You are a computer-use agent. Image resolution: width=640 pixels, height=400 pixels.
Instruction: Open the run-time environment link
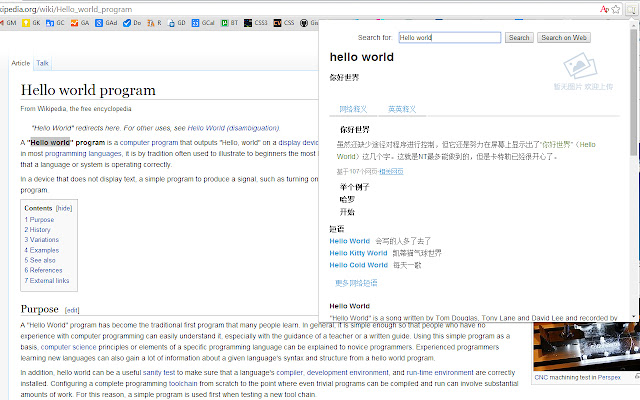click(x=440, y=373)
